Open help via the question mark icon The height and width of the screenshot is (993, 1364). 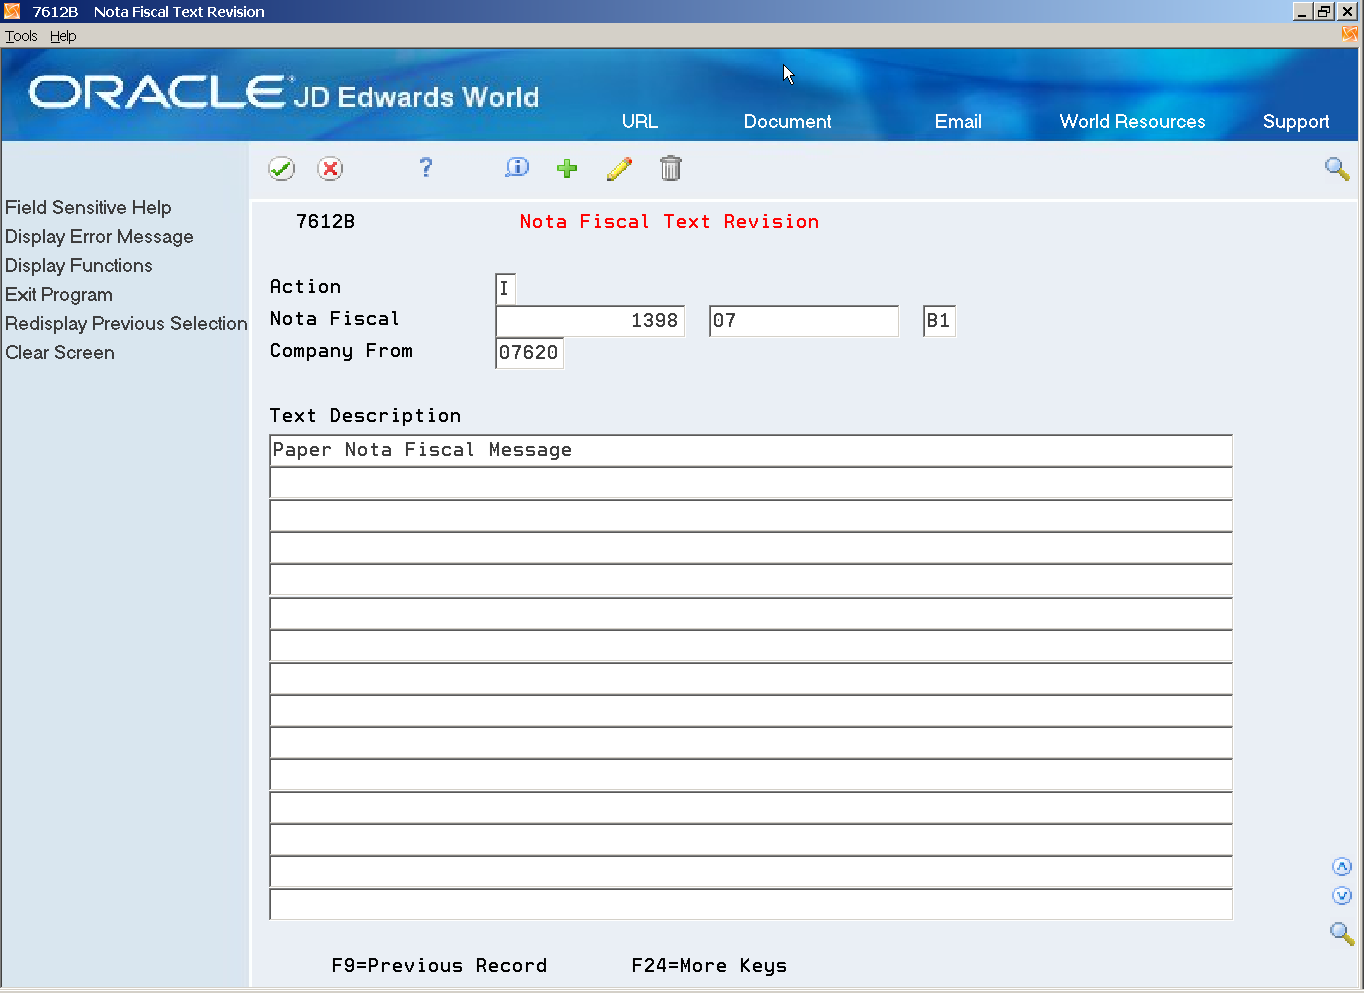[425, 167]
